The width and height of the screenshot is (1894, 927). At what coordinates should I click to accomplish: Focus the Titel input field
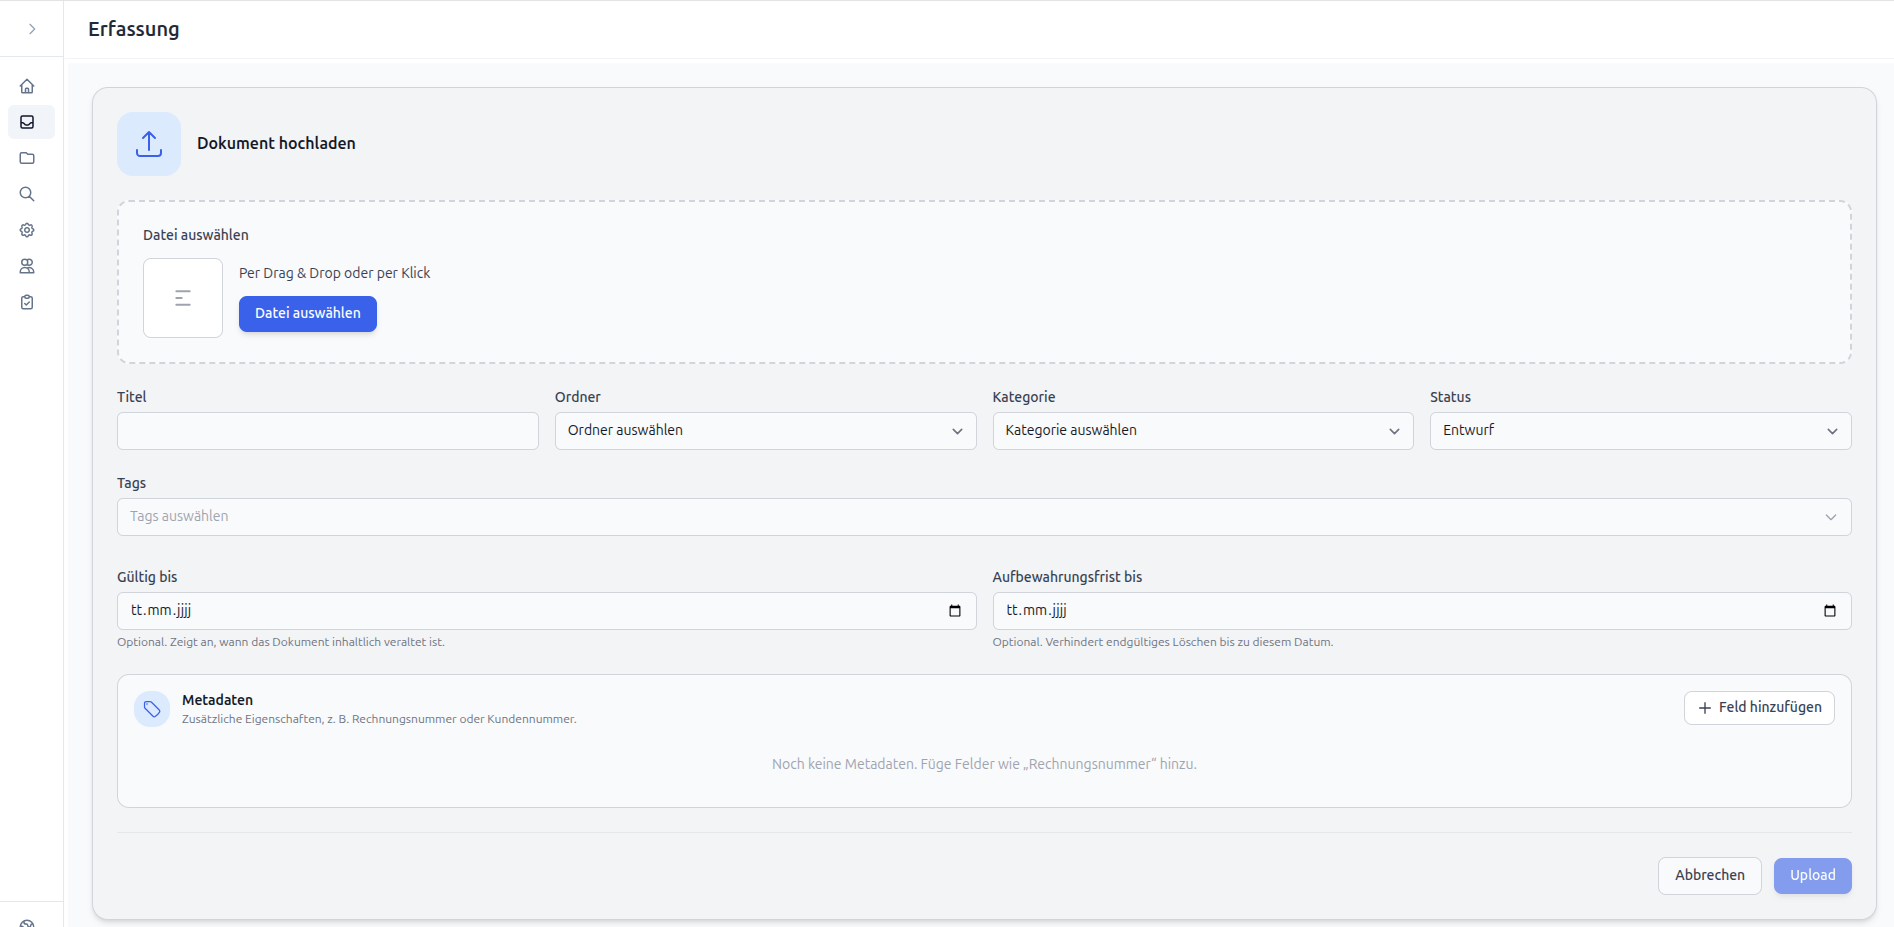pos(328,431)
